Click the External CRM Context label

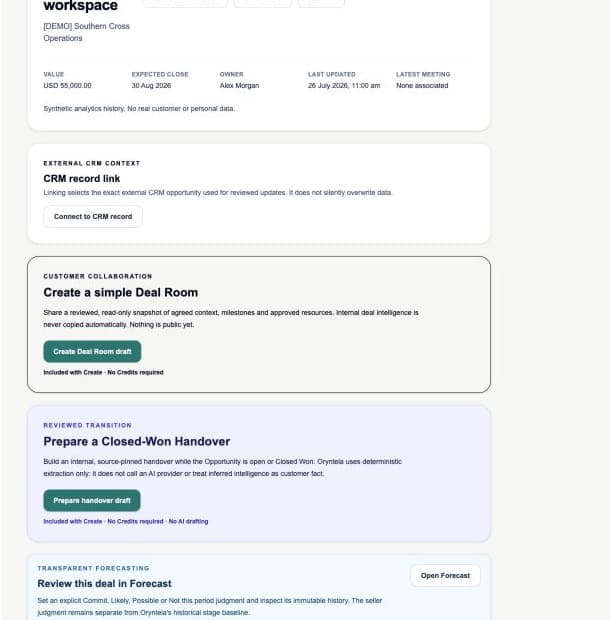[x=92, y=163]
